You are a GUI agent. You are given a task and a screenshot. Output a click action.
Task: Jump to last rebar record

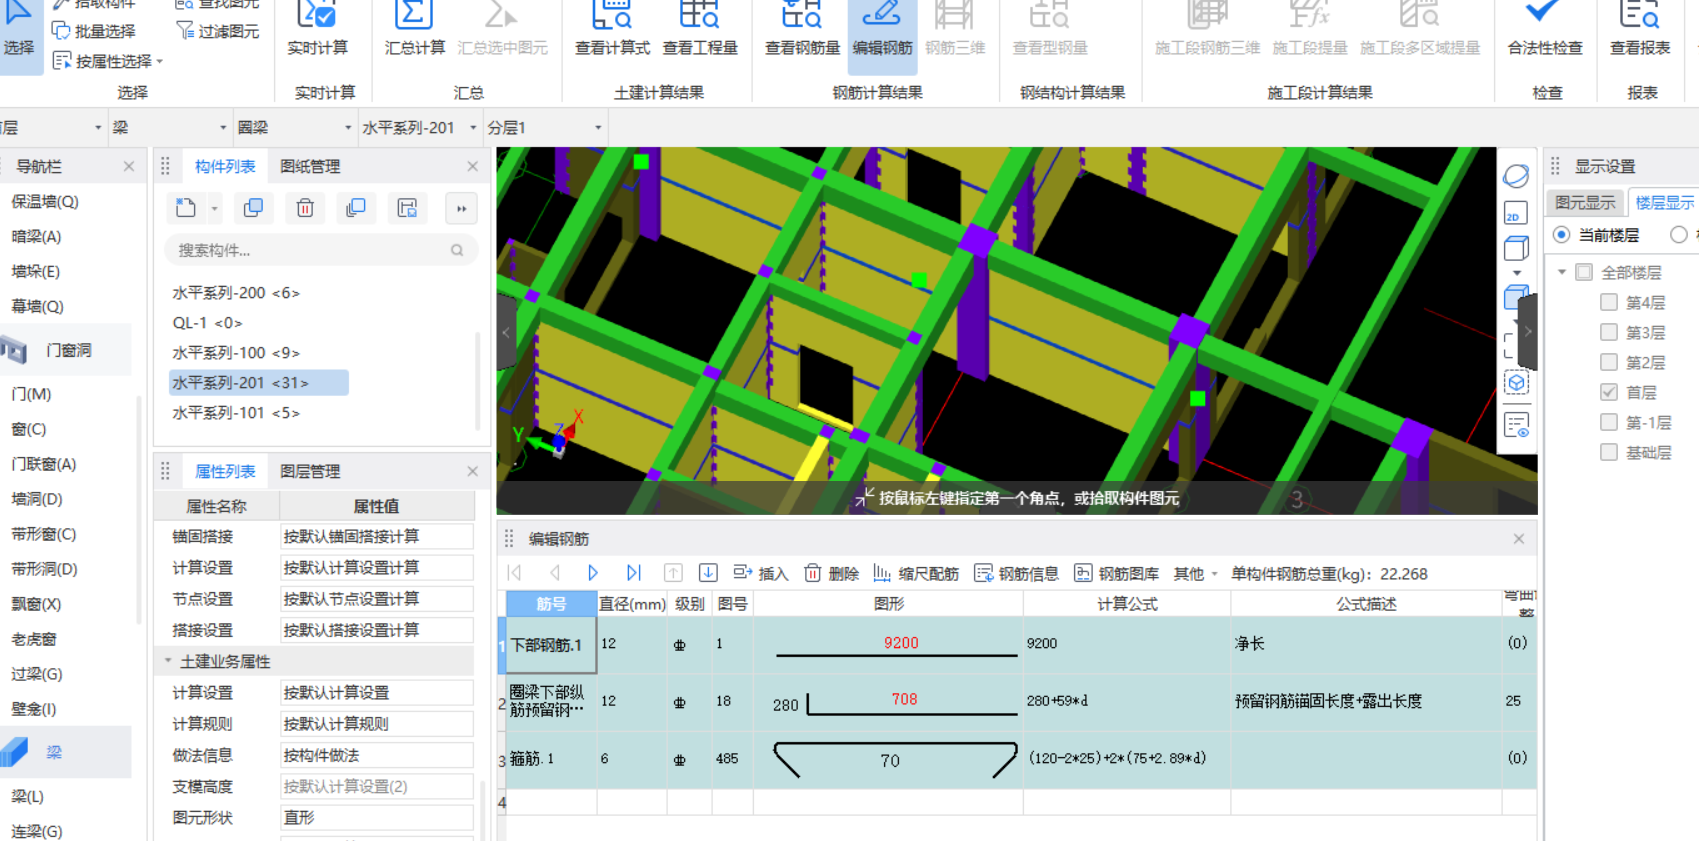coord(633,573)
